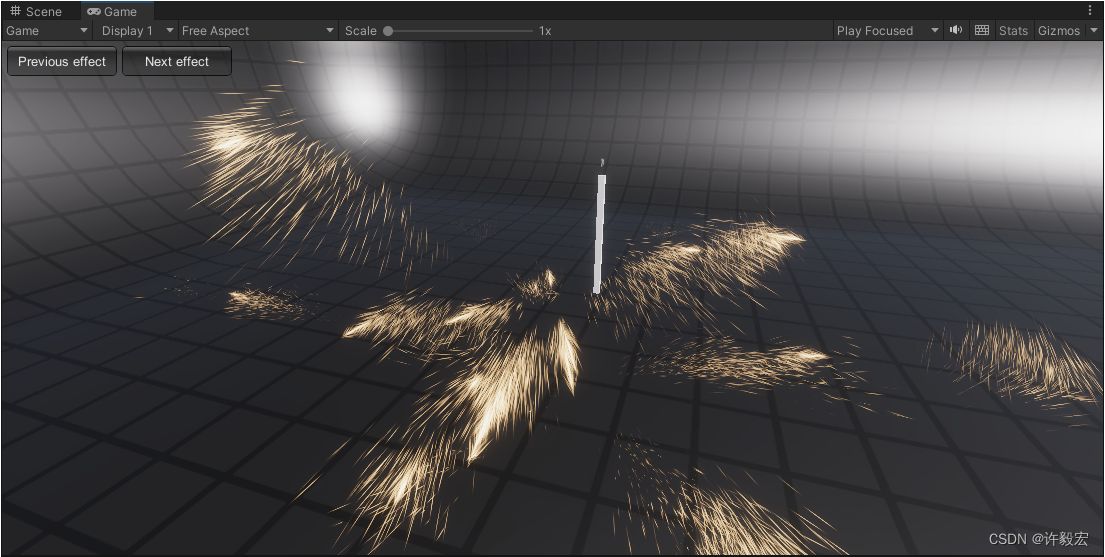Open the Display 1 dropdown
The image size is (1105, 557).
pyautogui.click(x=137, y=30)
